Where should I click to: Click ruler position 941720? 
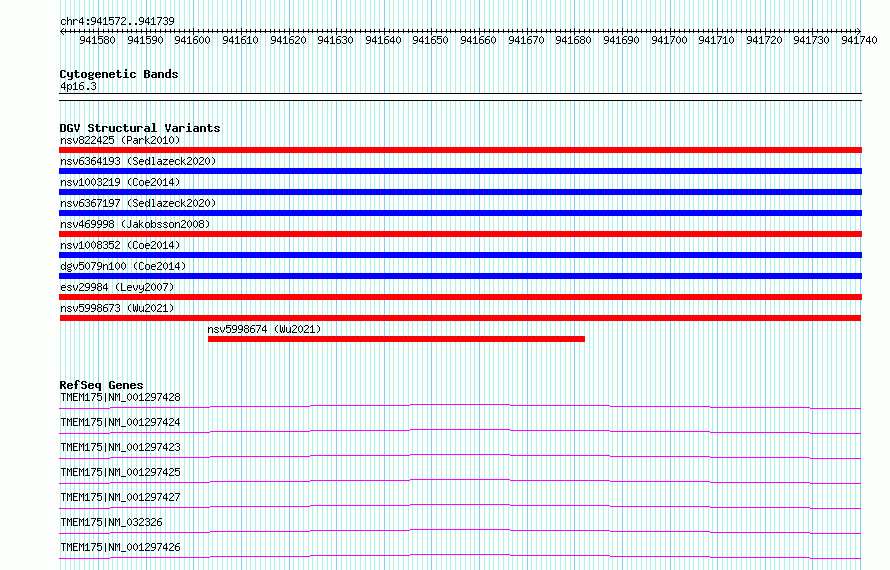[764, 40]
